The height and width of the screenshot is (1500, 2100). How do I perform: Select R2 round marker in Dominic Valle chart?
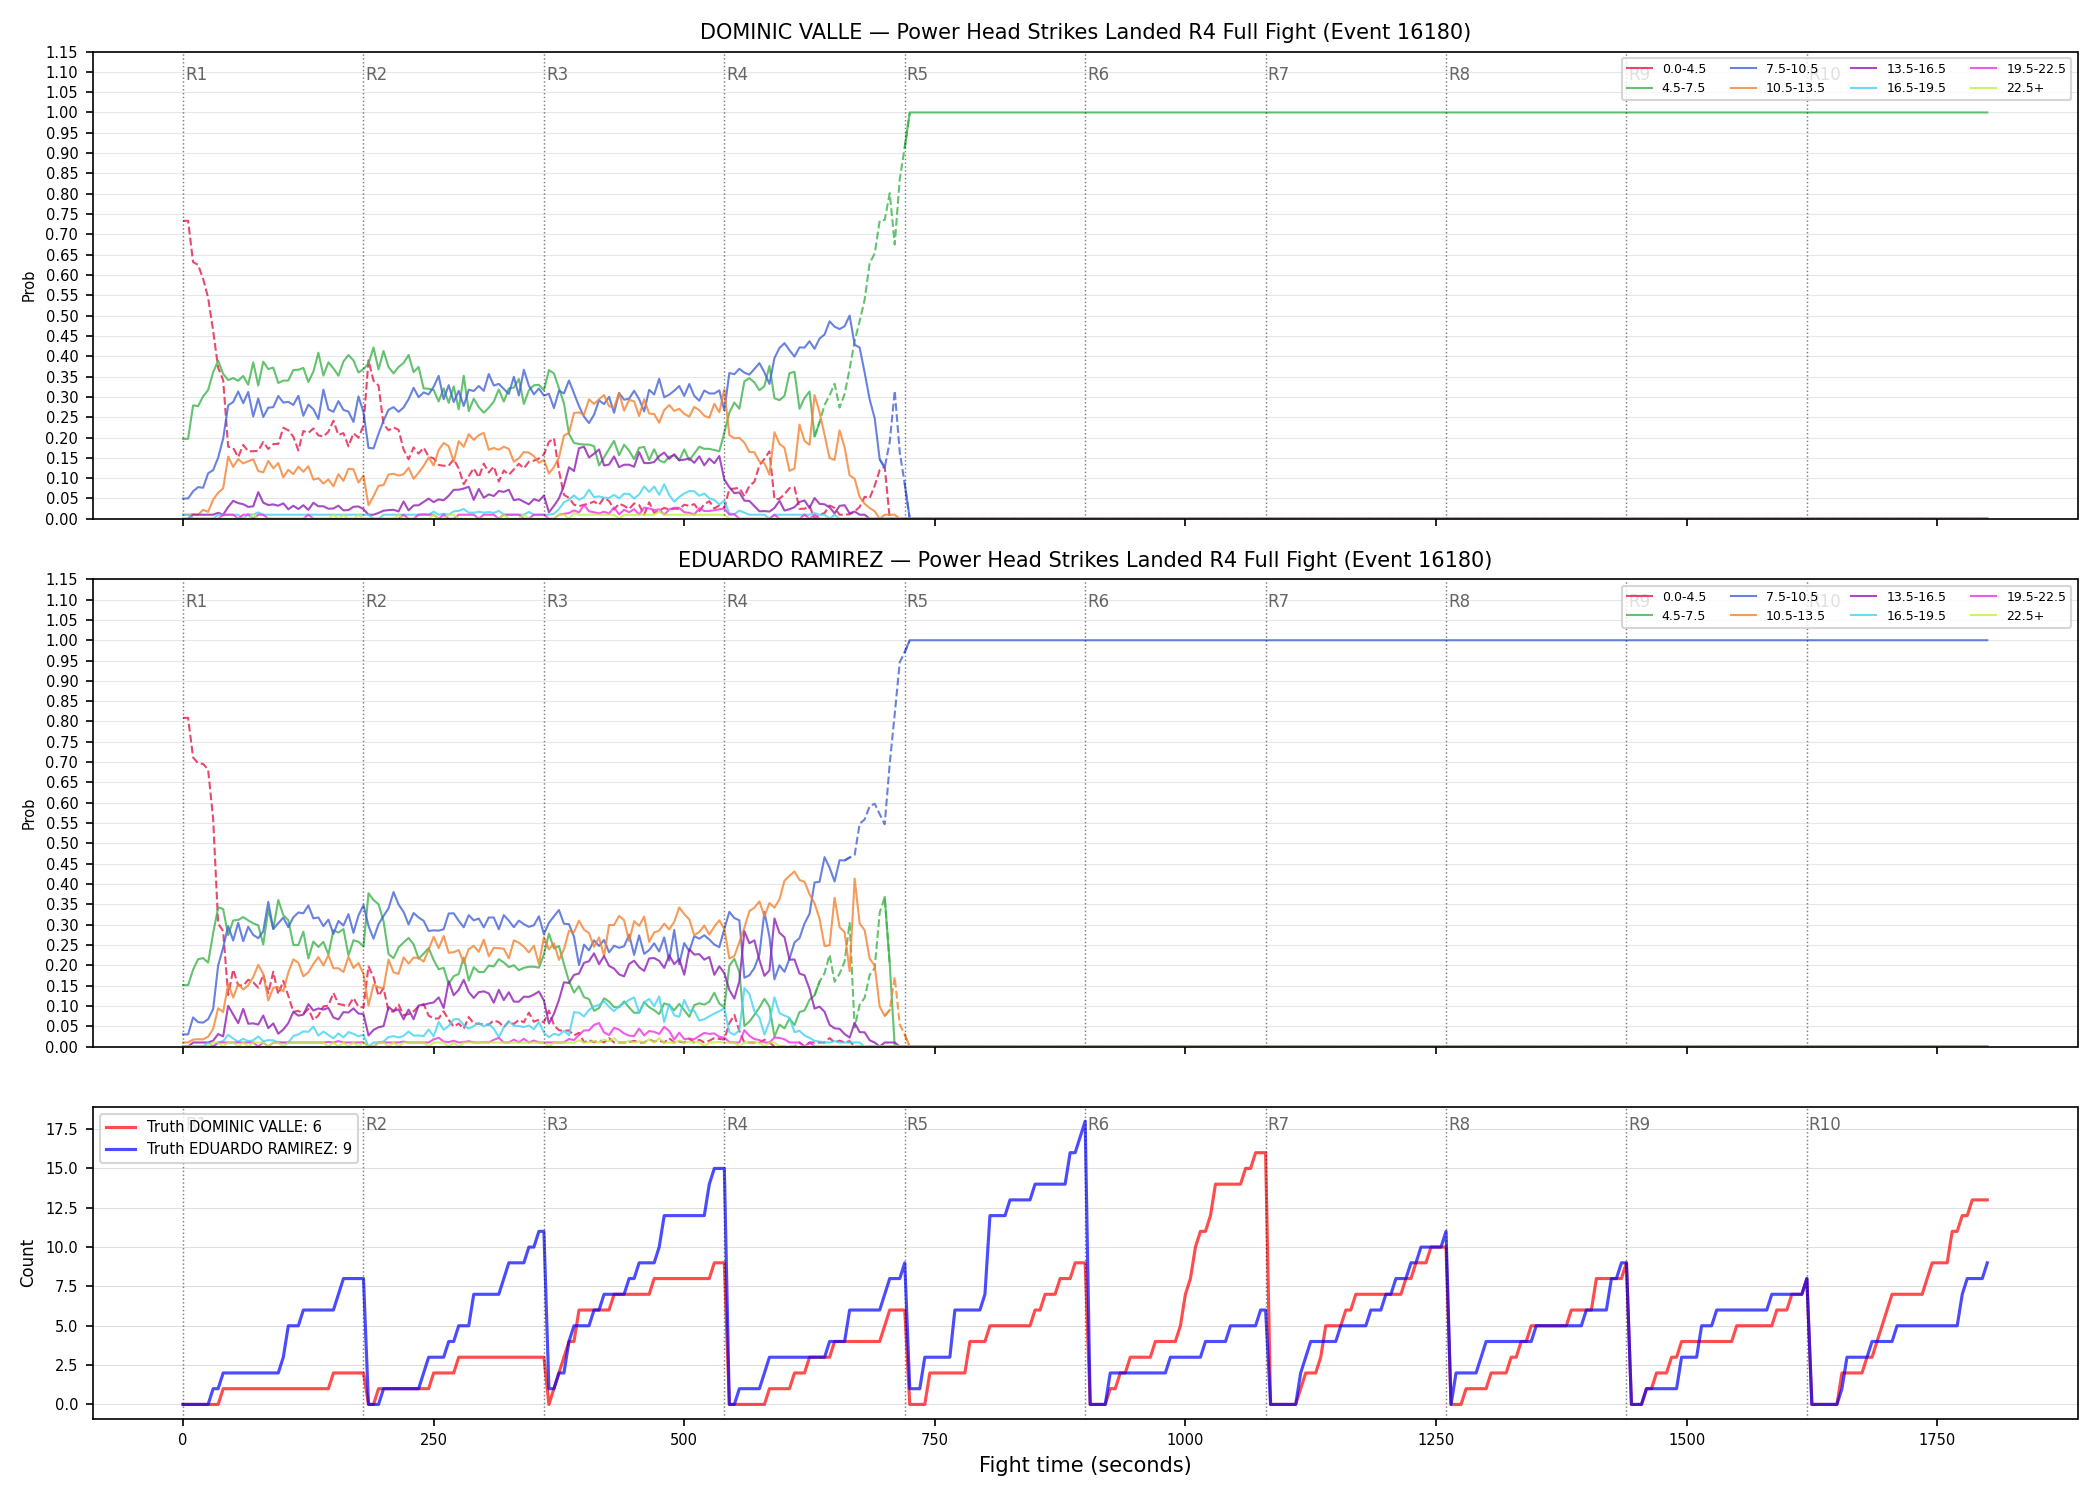376,74
